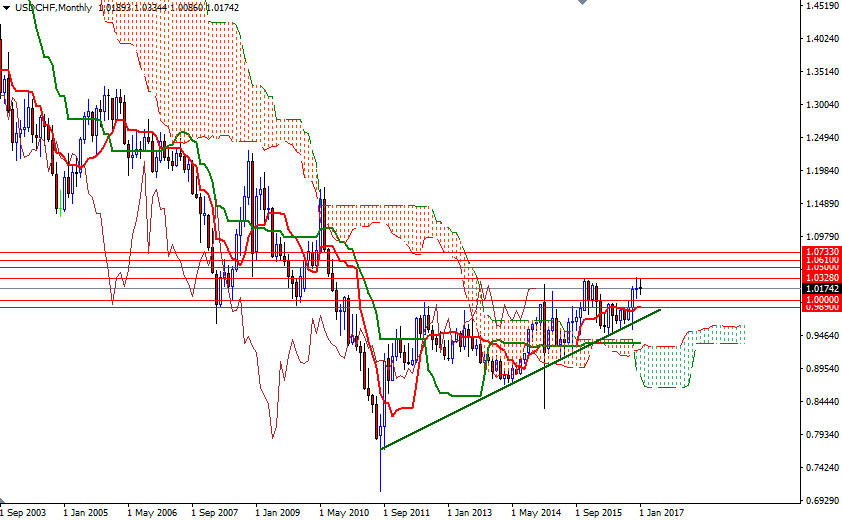Open the chart menu arrow beside USDCHF
This screenshot has height=520, width=842.
click(6, 8)
